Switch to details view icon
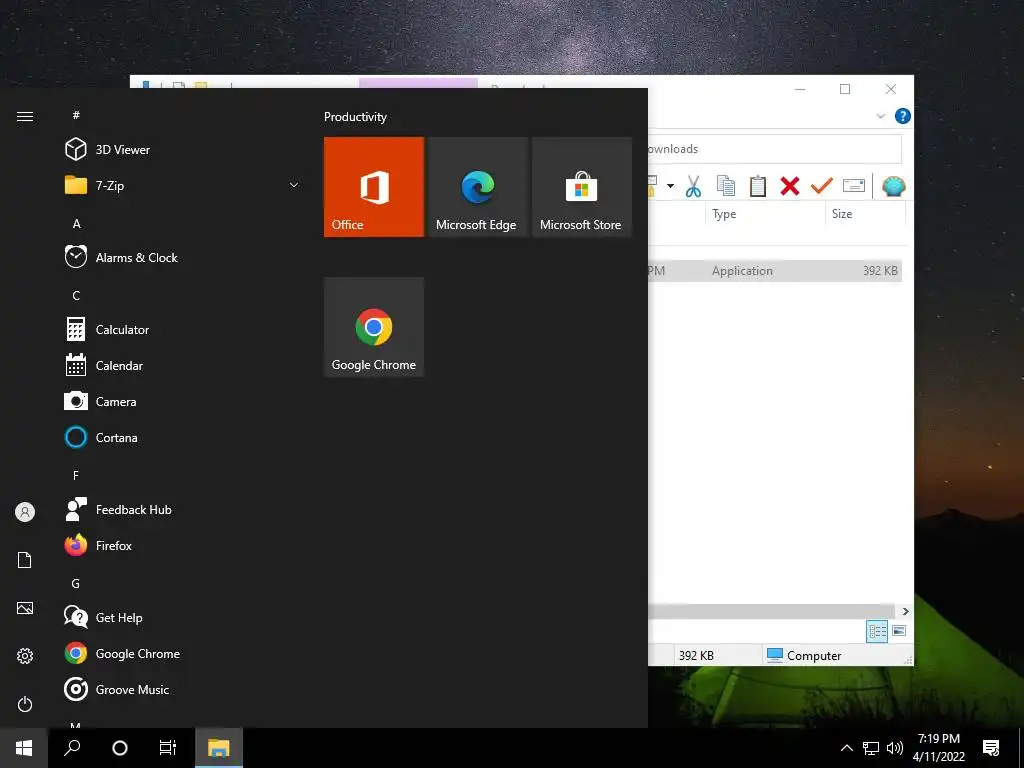 click(877, 631)
